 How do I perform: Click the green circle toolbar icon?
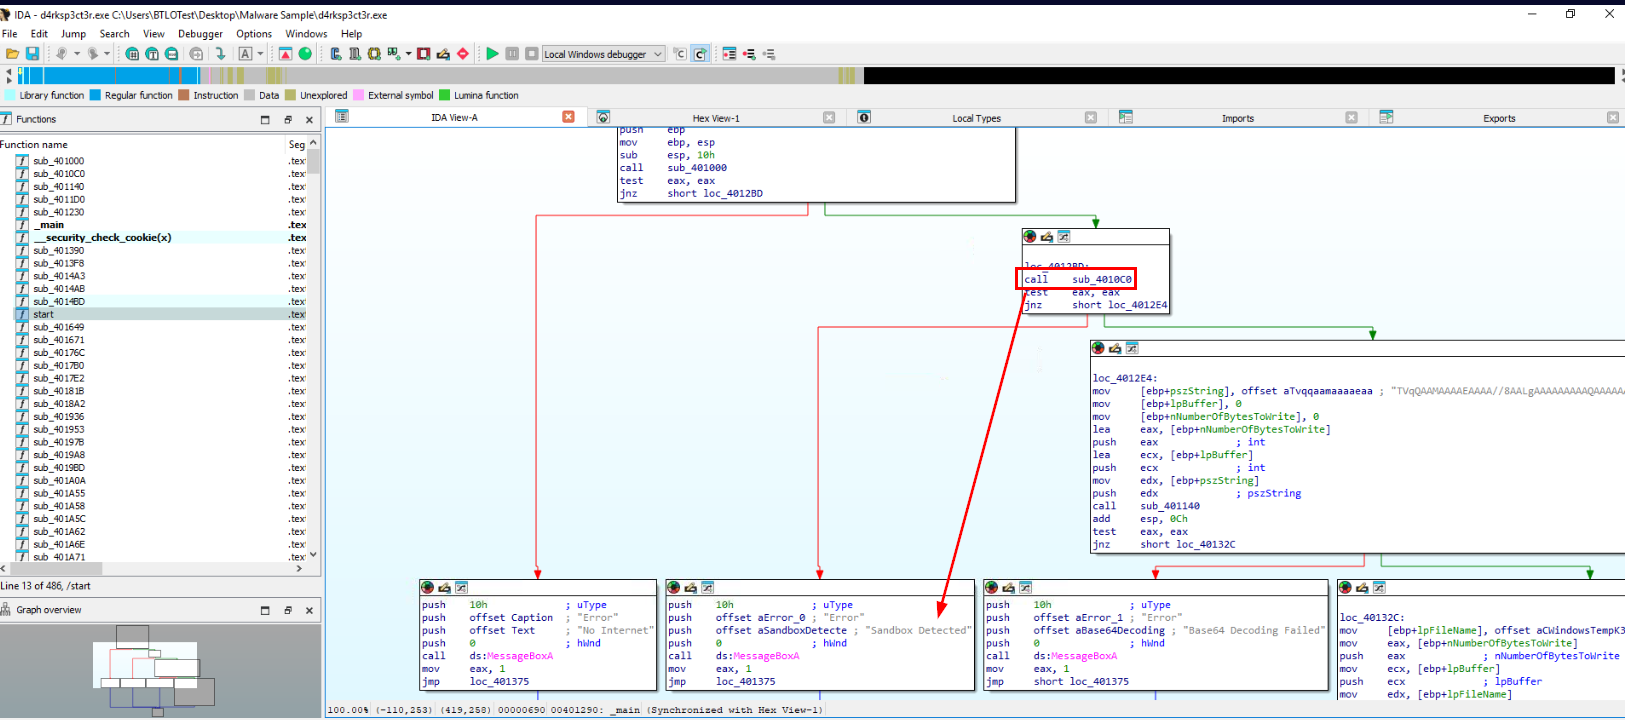305,54
